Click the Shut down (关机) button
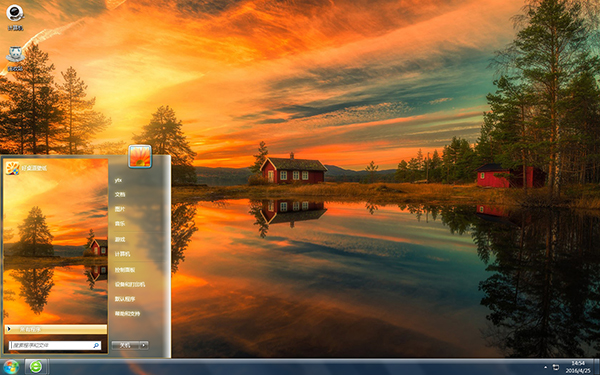This screenshot has width=600, height=375. pyautogui.click(x=126, y=345)
